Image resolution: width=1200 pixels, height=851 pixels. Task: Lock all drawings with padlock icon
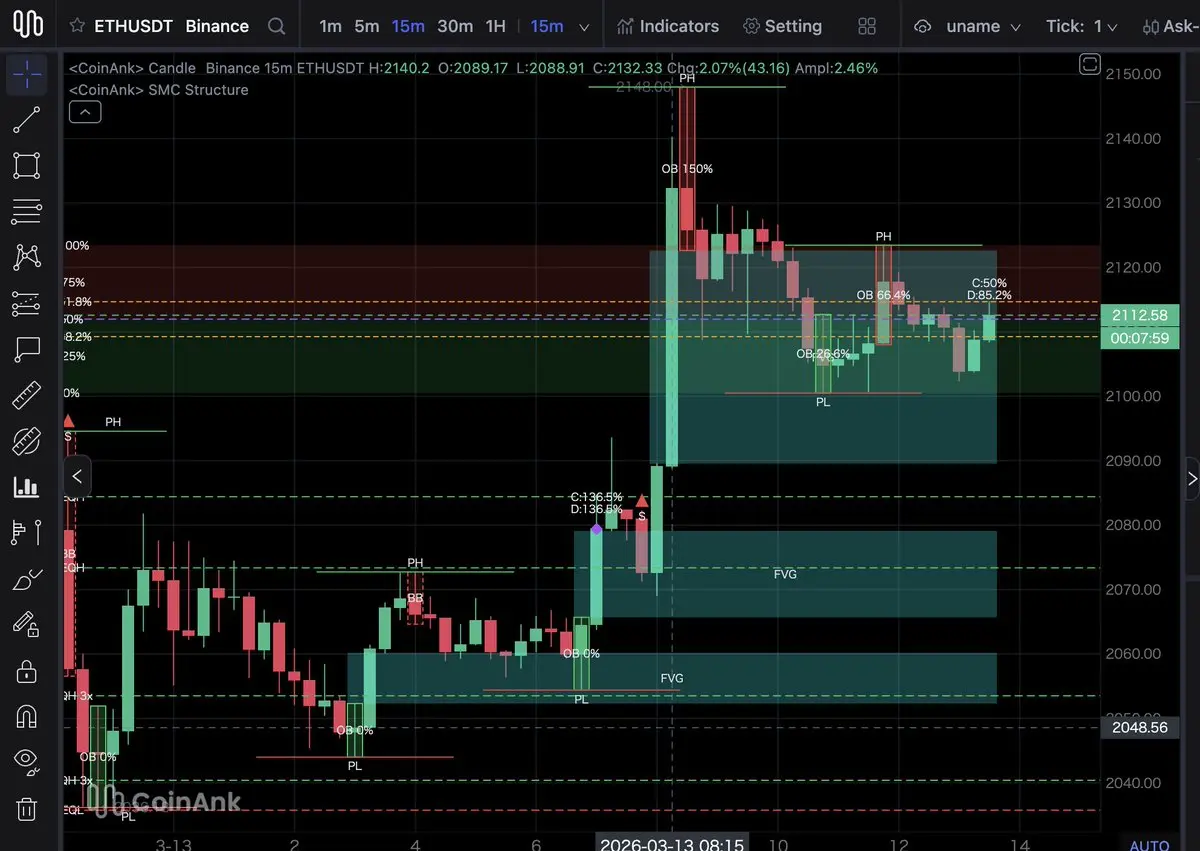pyautogui.click(x=27, y=671)
